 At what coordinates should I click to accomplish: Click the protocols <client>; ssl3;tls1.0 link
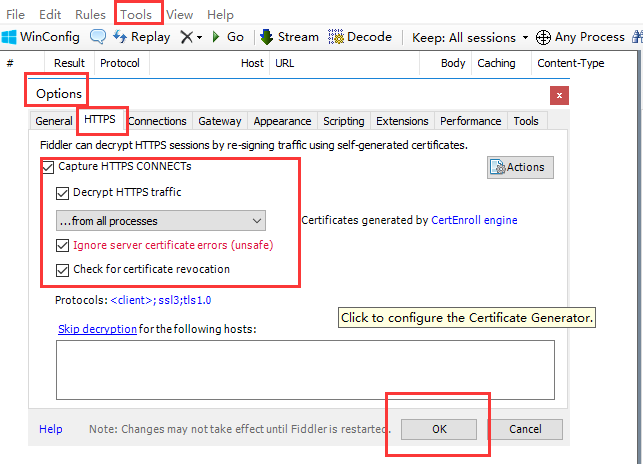click(x=161, y=300)
